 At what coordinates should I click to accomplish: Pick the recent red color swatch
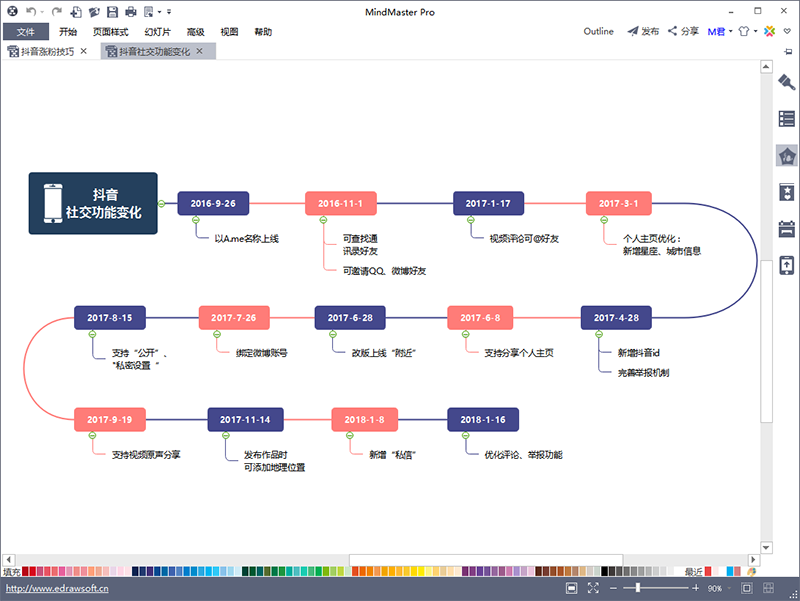[x=708, y=571]
